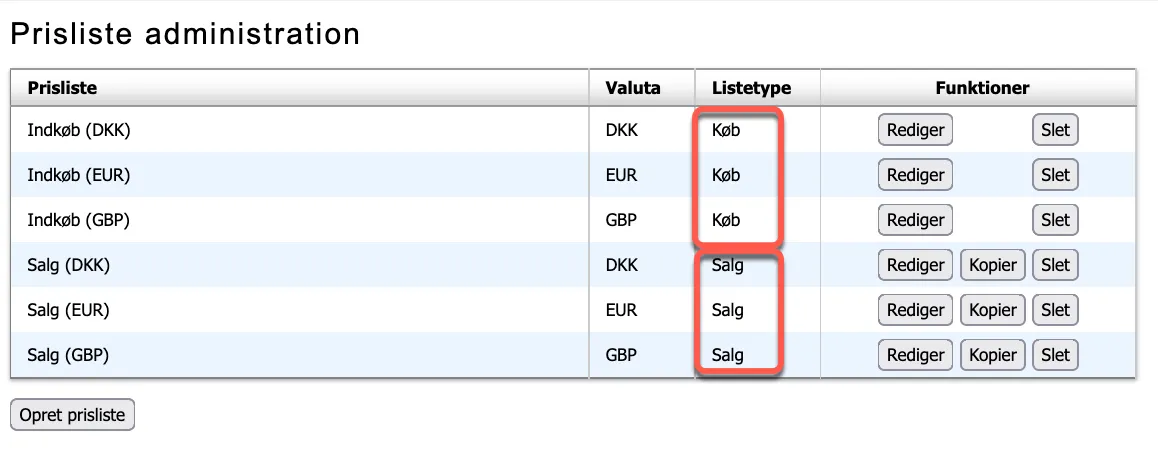
Task: Click the Listetype column header
Action: click(x=751, y=88)
